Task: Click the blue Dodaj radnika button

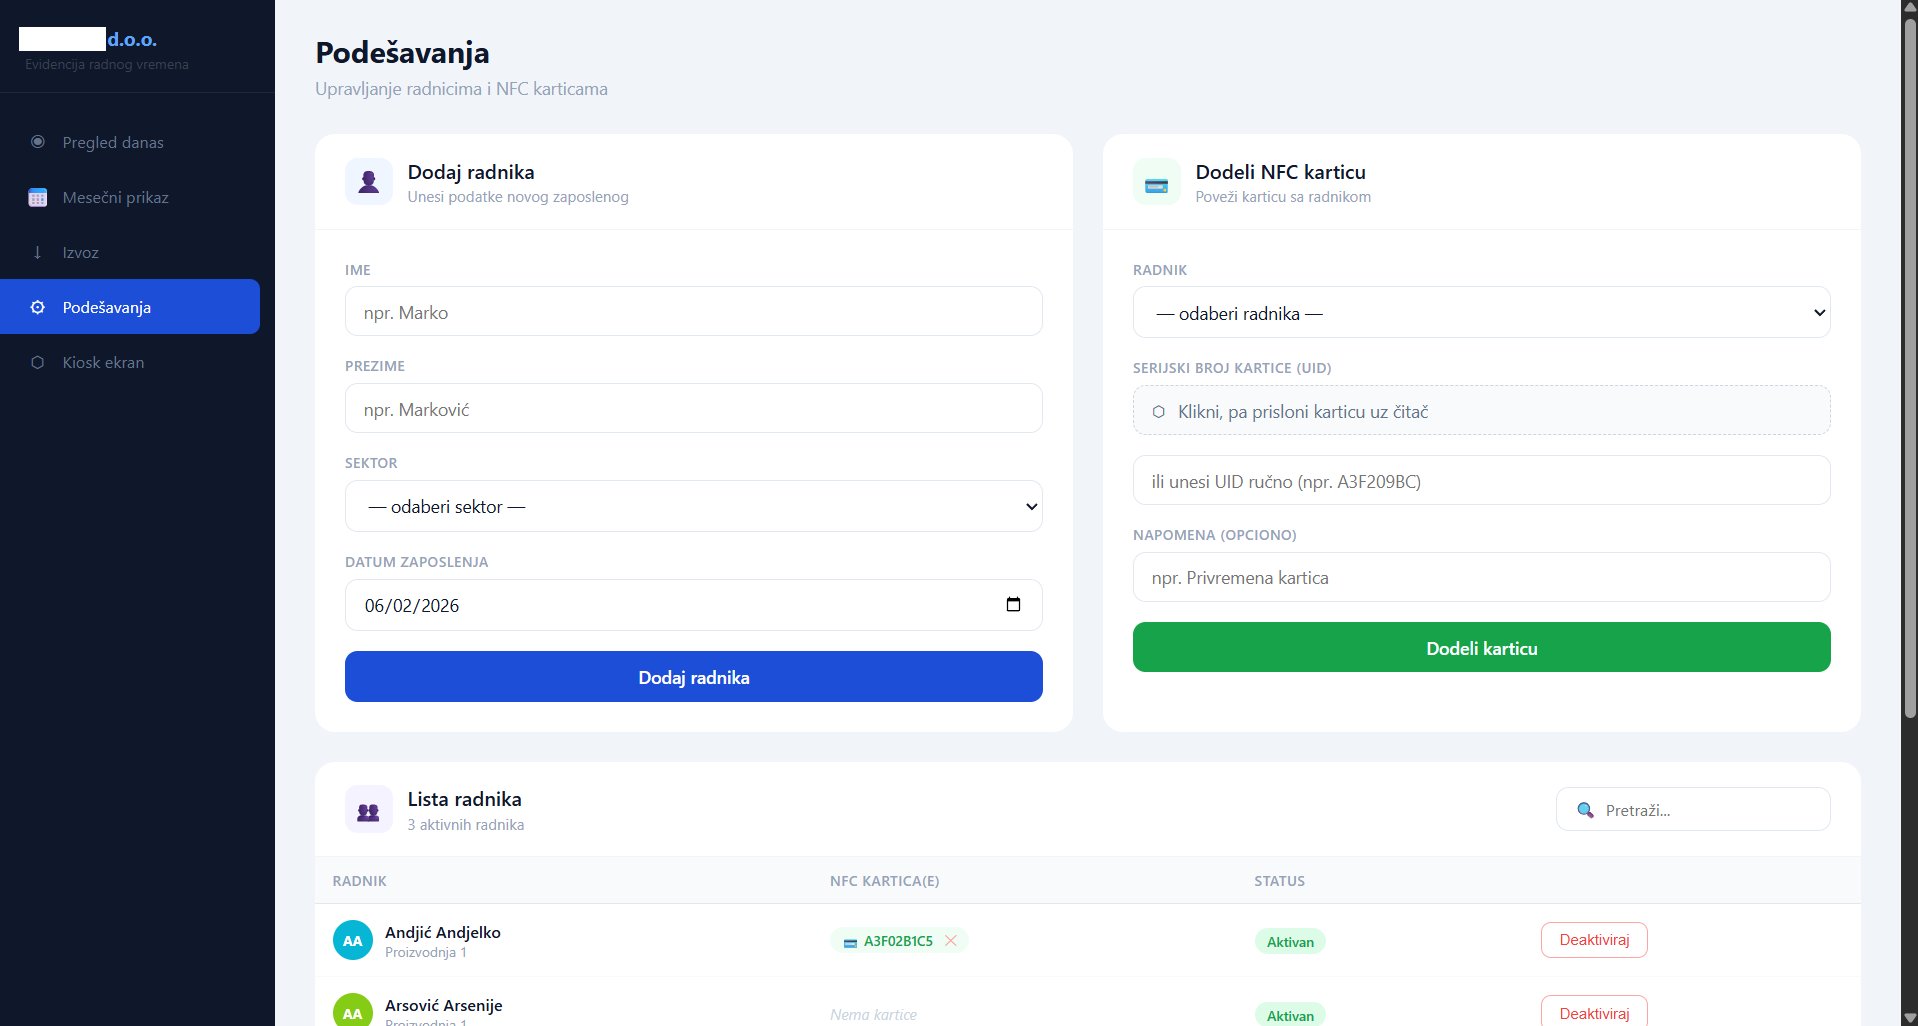Action: click(694, 677)
